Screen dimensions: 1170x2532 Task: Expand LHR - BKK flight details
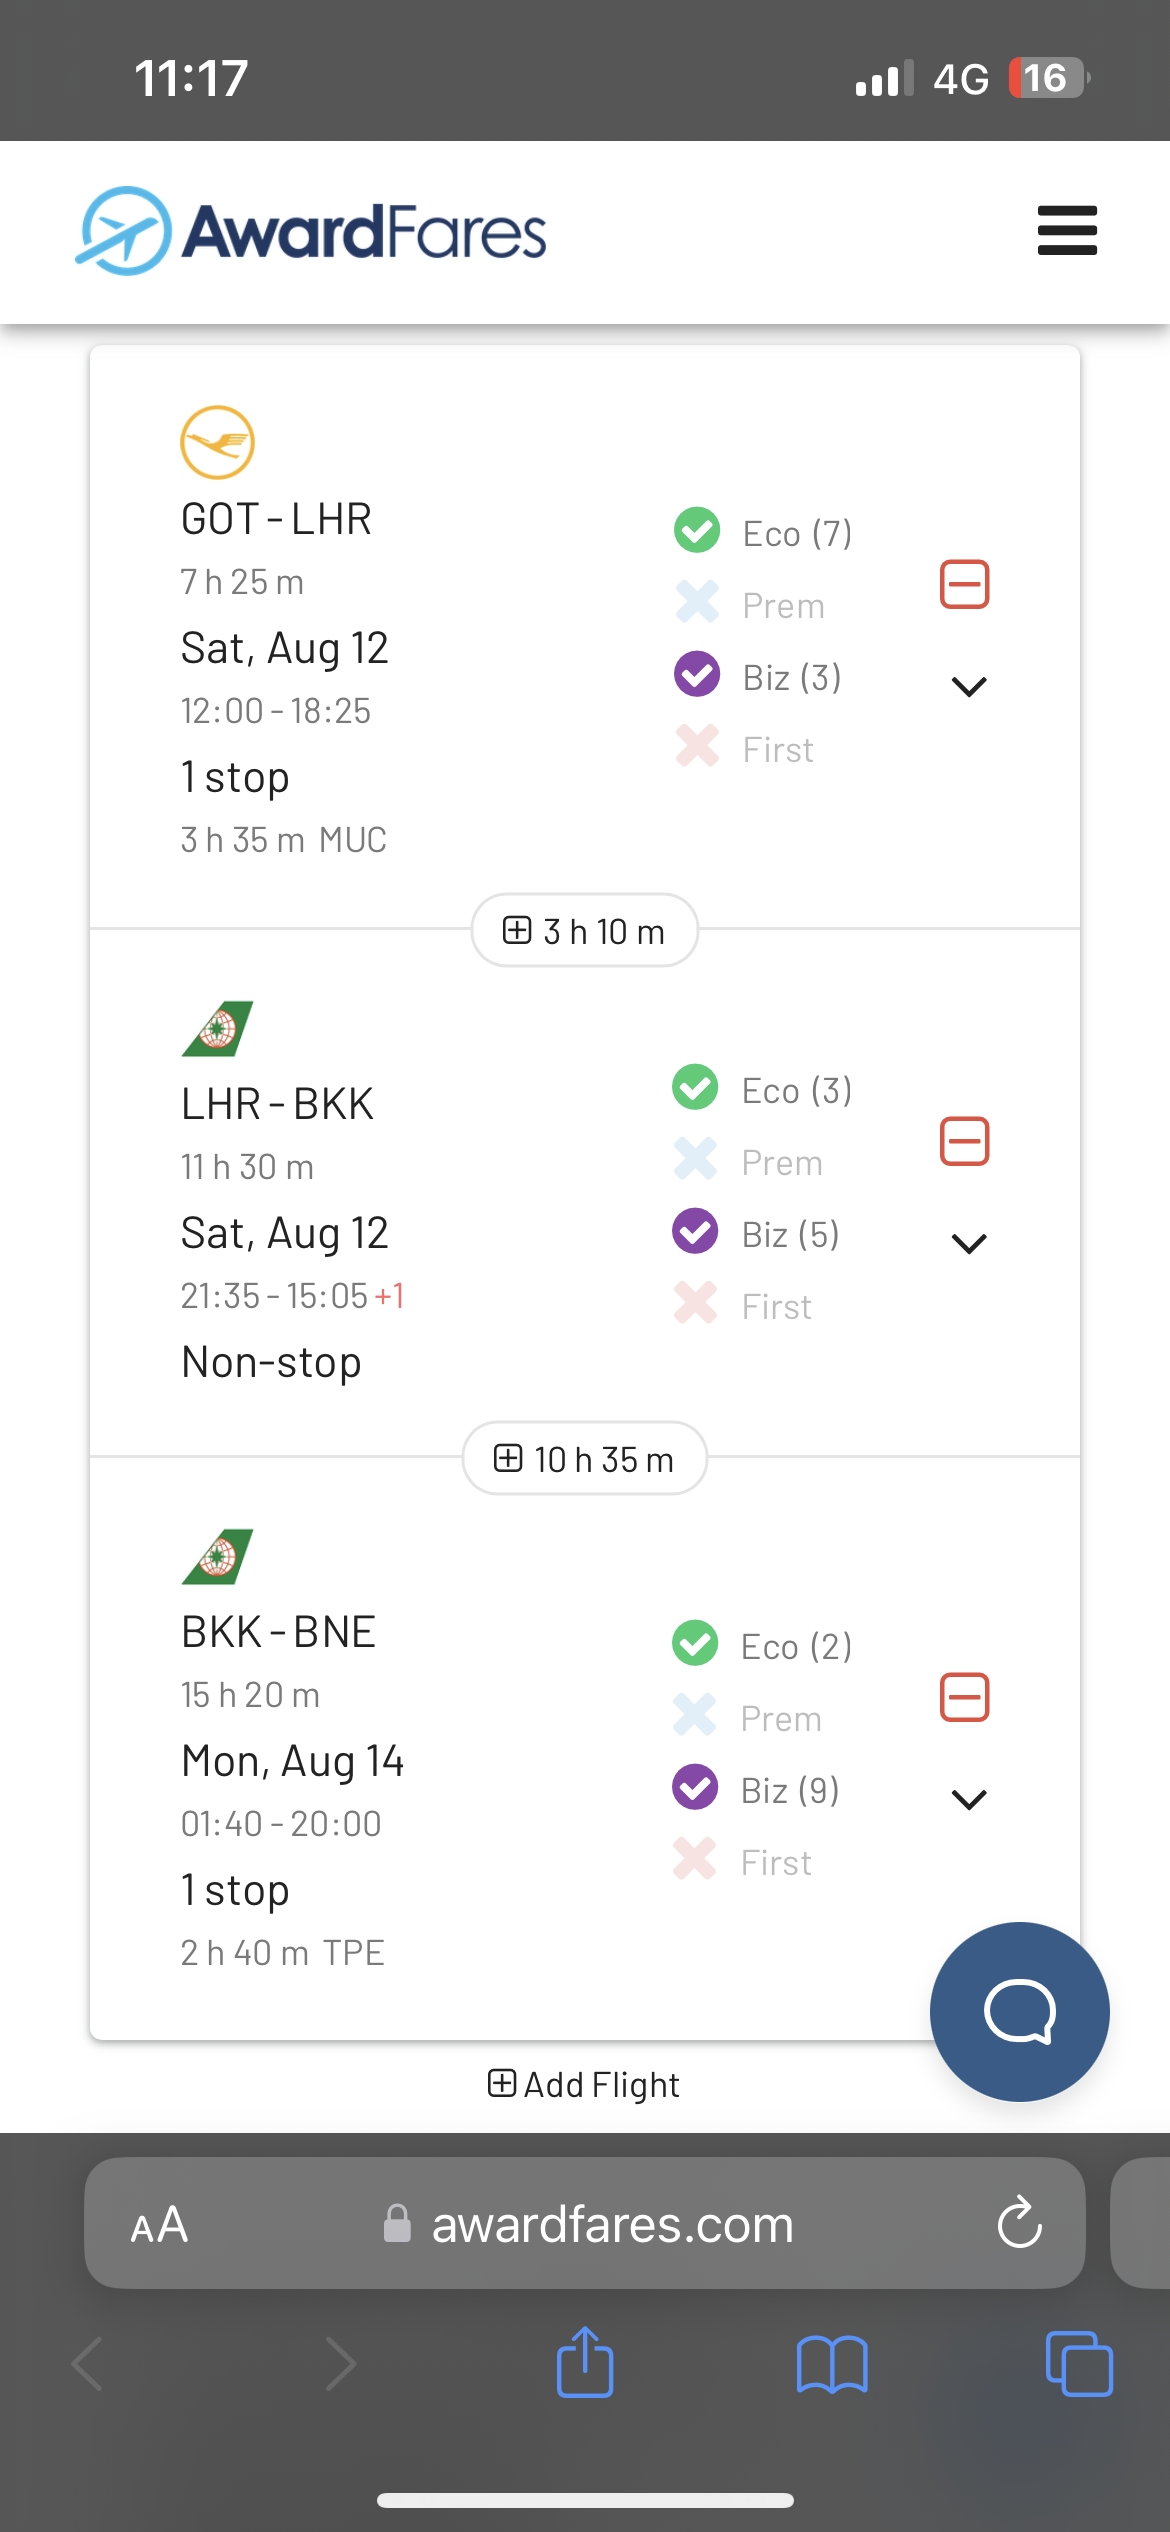[x=968, y=1243]
